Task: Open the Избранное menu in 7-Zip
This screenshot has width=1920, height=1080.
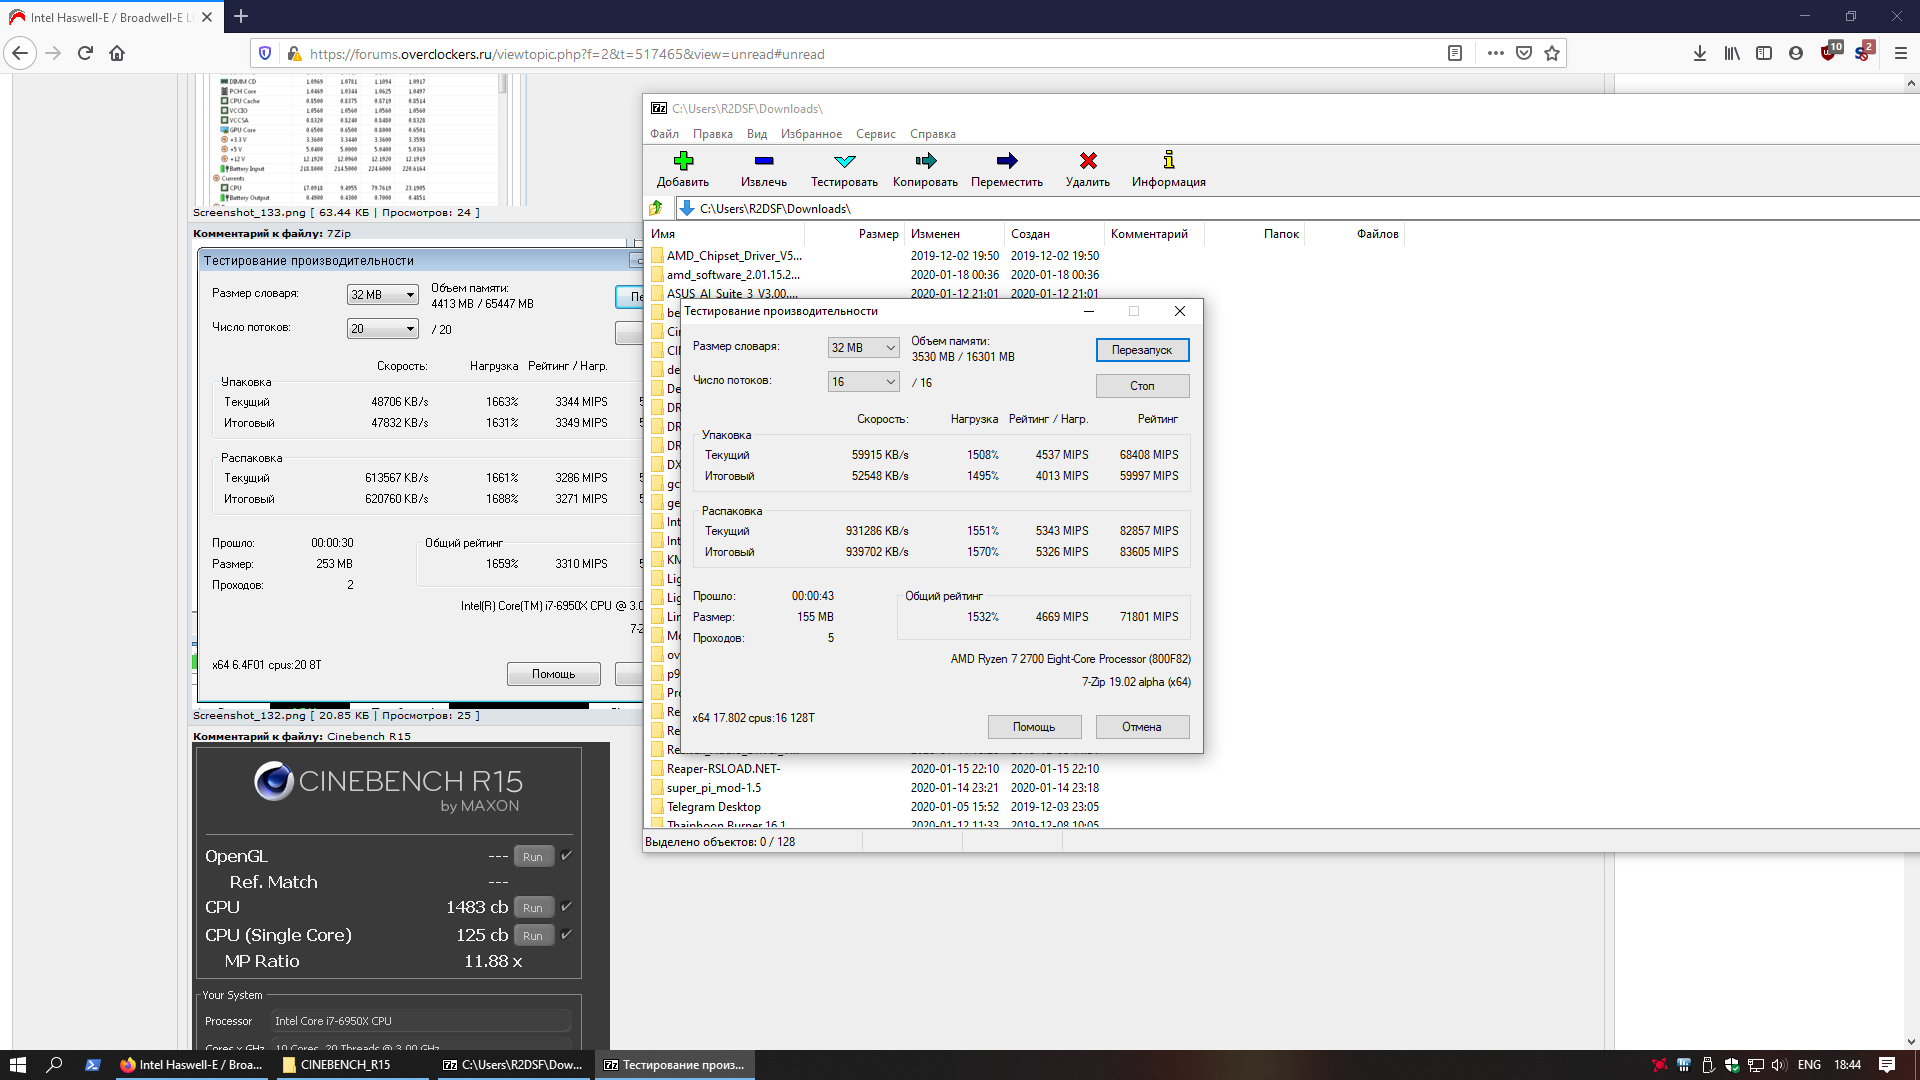Action: pos(811,134)
